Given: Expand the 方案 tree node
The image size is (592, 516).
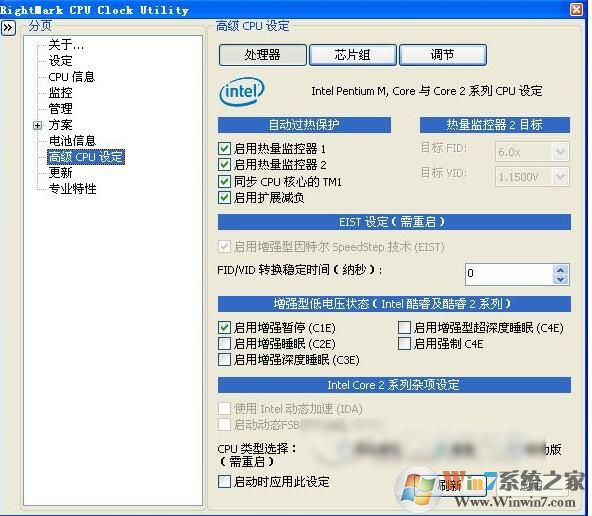Looking at the screenshot, I should point(37,125).
